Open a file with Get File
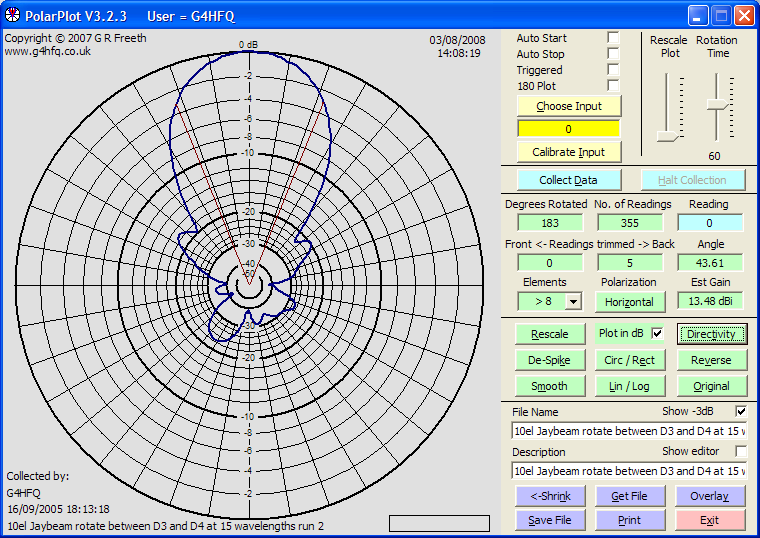This screenshot has width=760, height=538. [630, 496]
